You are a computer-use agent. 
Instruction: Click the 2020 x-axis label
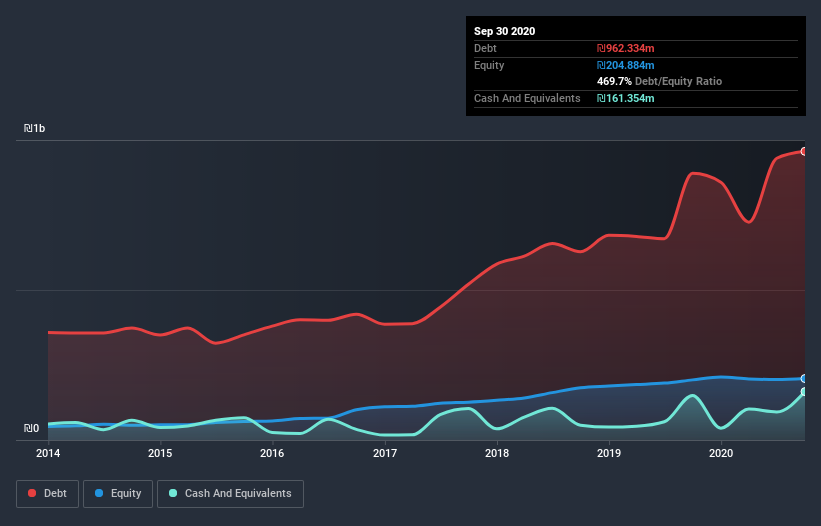[721, 453]
